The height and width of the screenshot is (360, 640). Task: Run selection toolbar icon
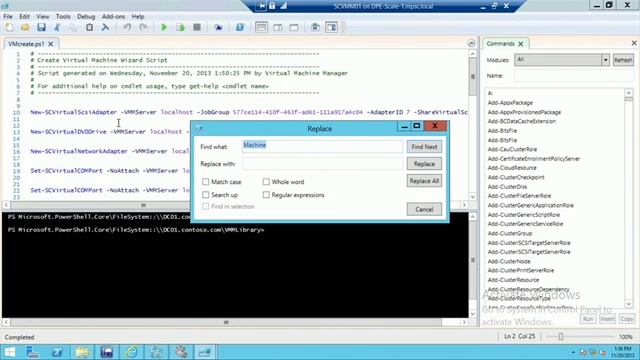[180, 27]
